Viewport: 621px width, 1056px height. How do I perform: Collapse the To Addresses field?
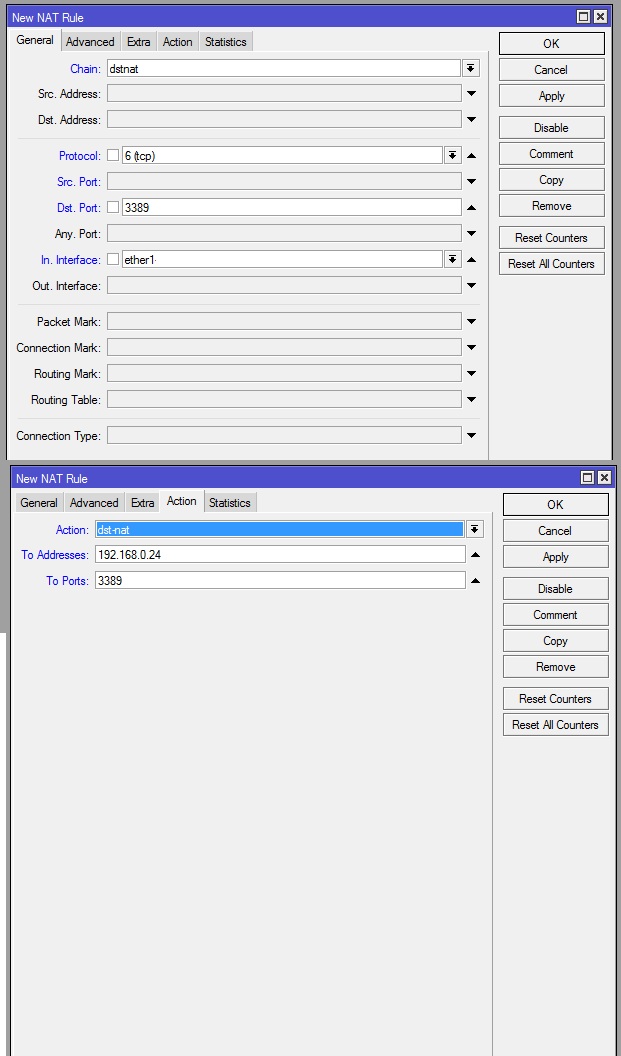click(x=476, y=555)
